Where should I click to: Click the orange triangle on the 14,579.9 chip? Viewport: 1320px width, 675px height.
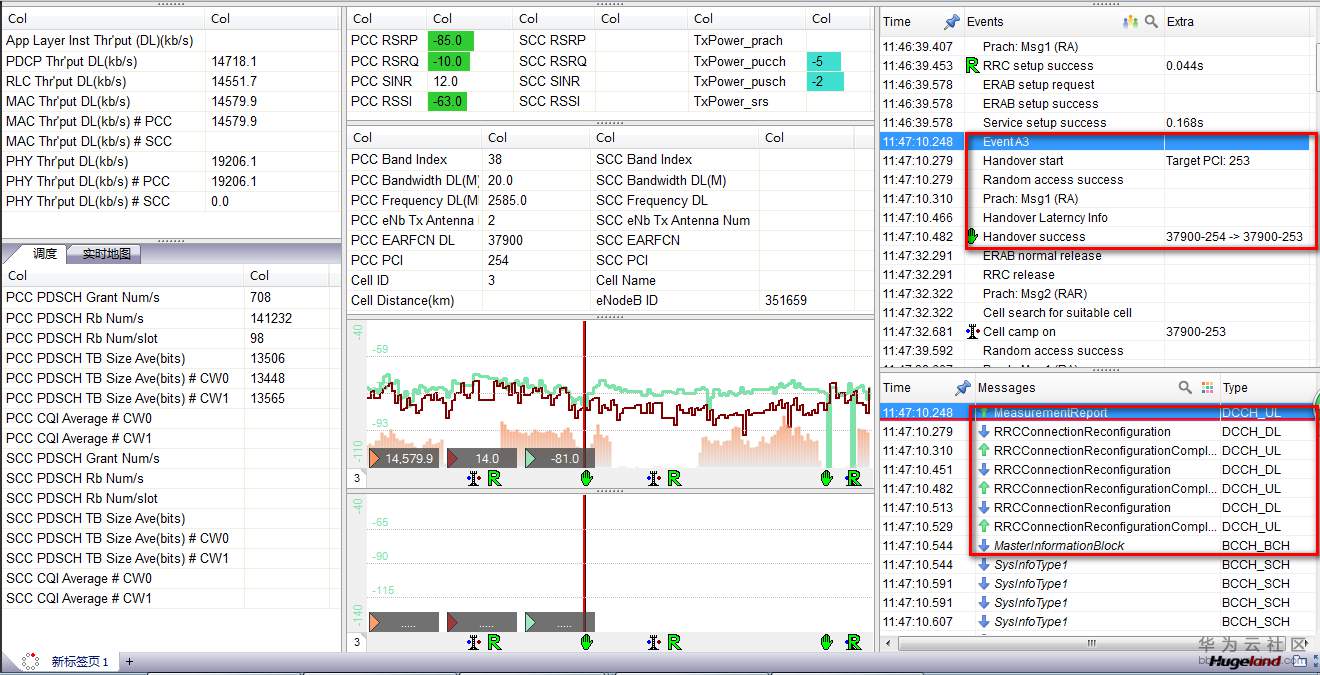(375, 458)
